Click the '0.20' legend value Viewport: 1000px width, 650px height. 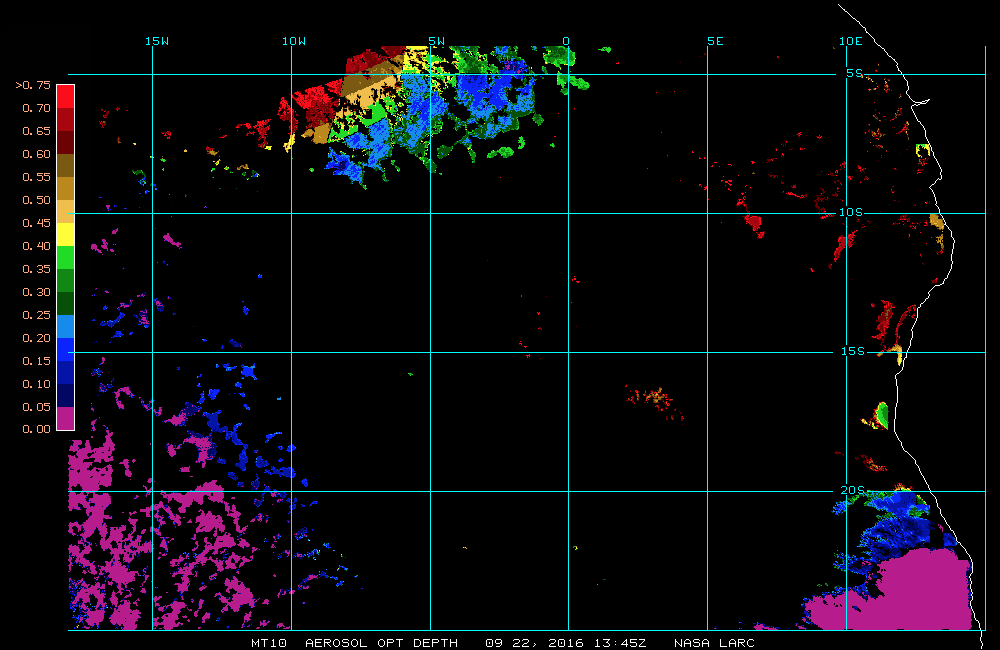36,337
